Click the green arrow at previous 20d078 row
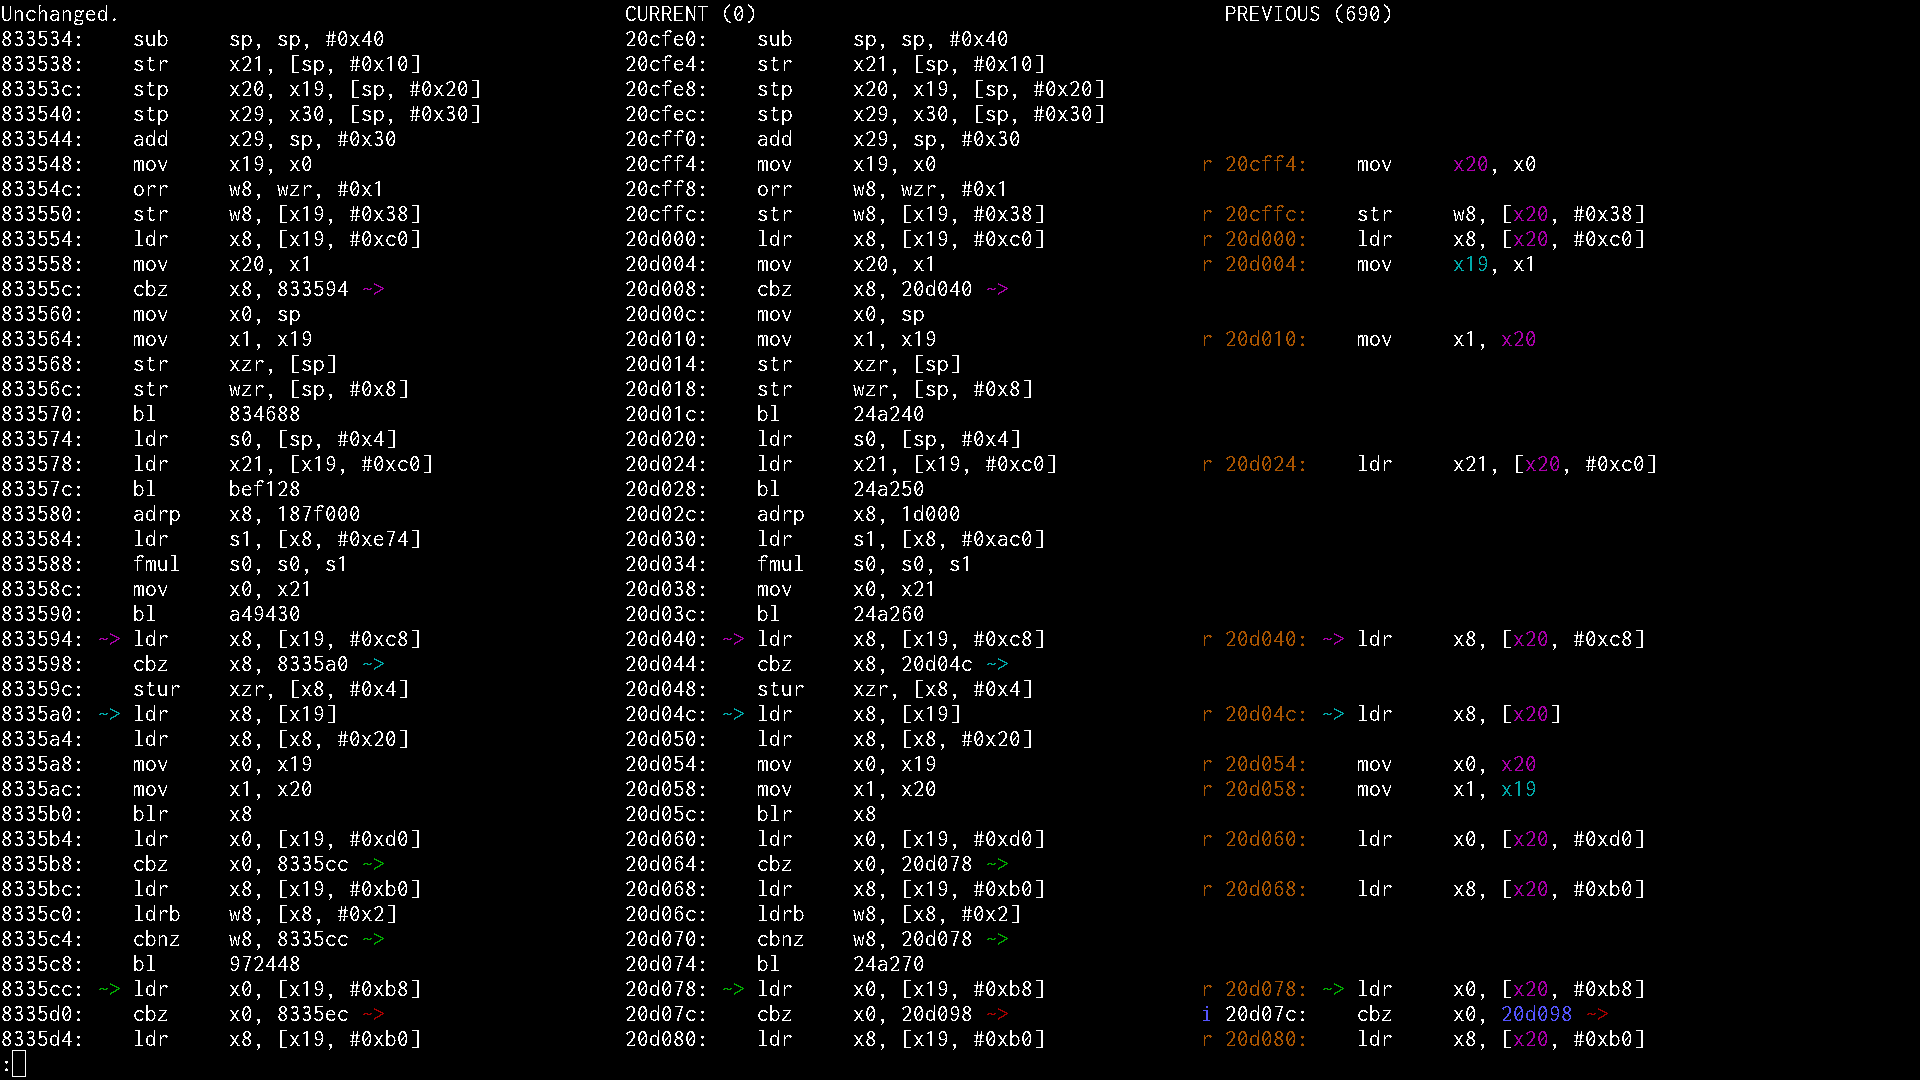This screenshot has width=1920, height=1080. point(1333,989)
